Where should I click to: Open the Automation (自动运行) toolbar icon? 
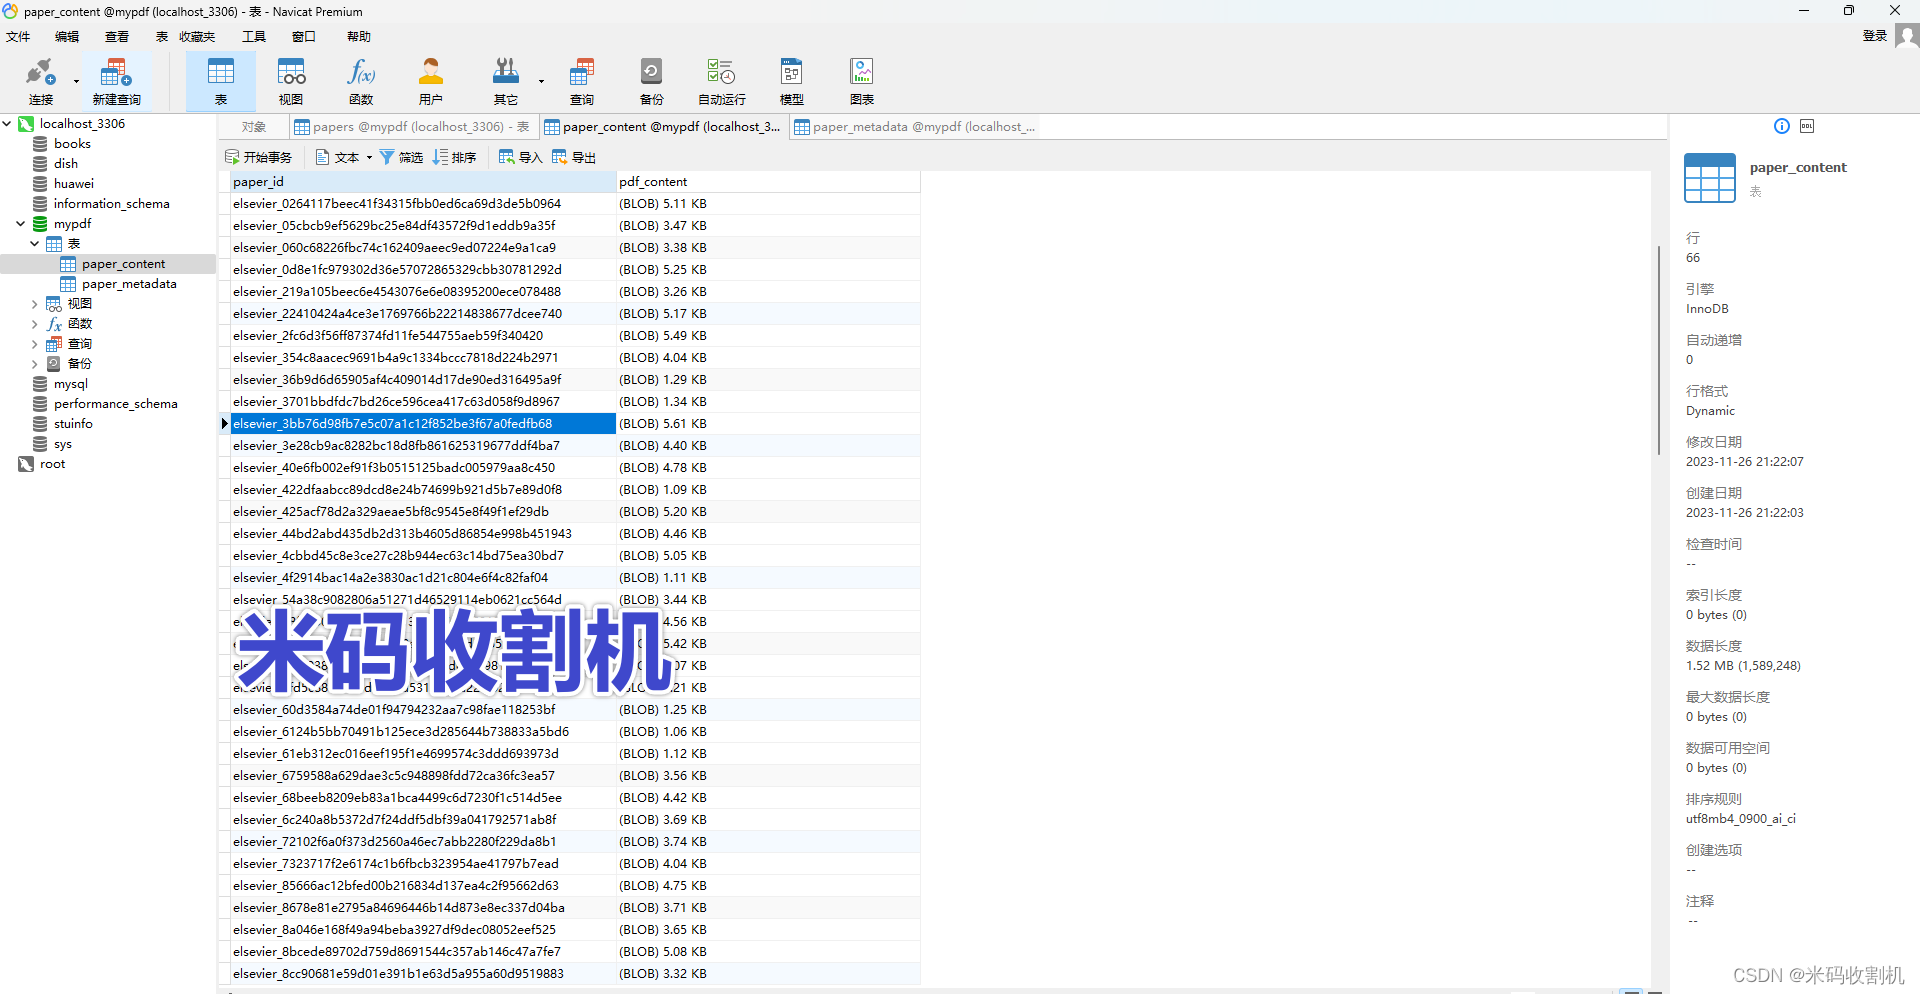721,81
